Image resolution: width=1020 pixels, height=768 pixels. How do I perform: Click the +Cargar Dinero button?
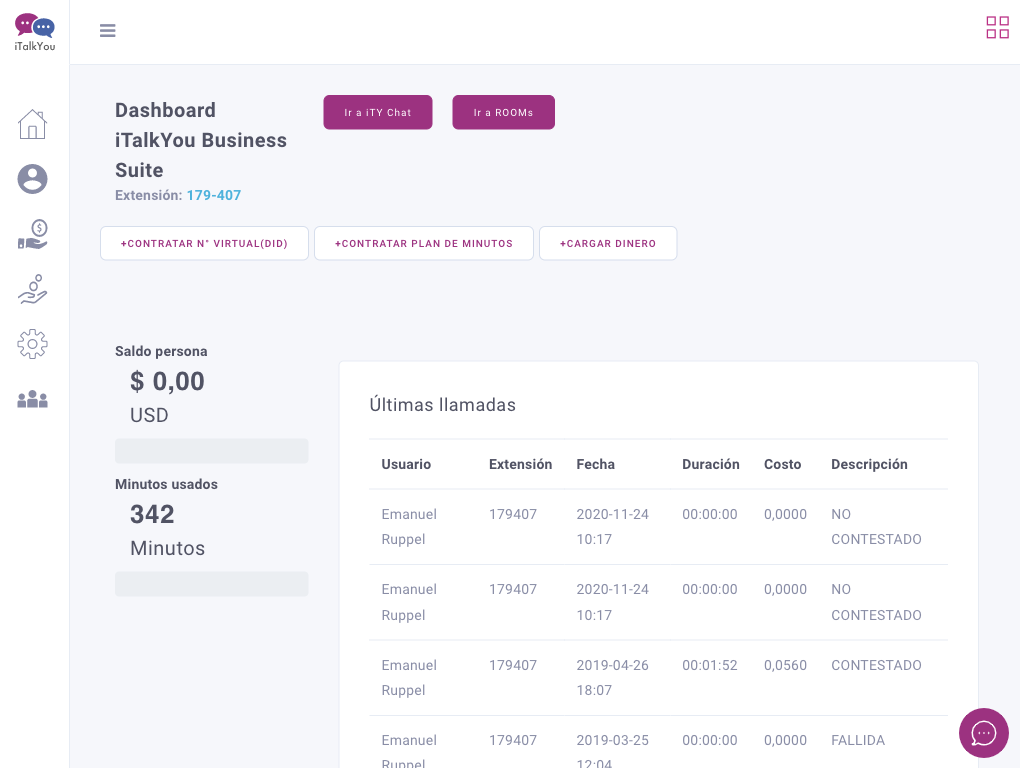coord(608,243)
